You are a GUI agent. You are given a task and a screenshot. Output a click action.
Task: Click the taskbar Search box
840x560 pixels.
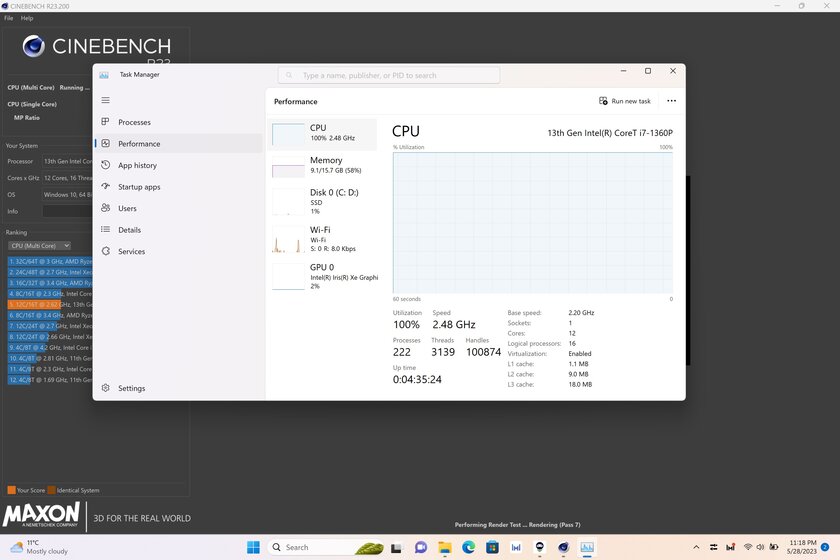tap(325, 547)
